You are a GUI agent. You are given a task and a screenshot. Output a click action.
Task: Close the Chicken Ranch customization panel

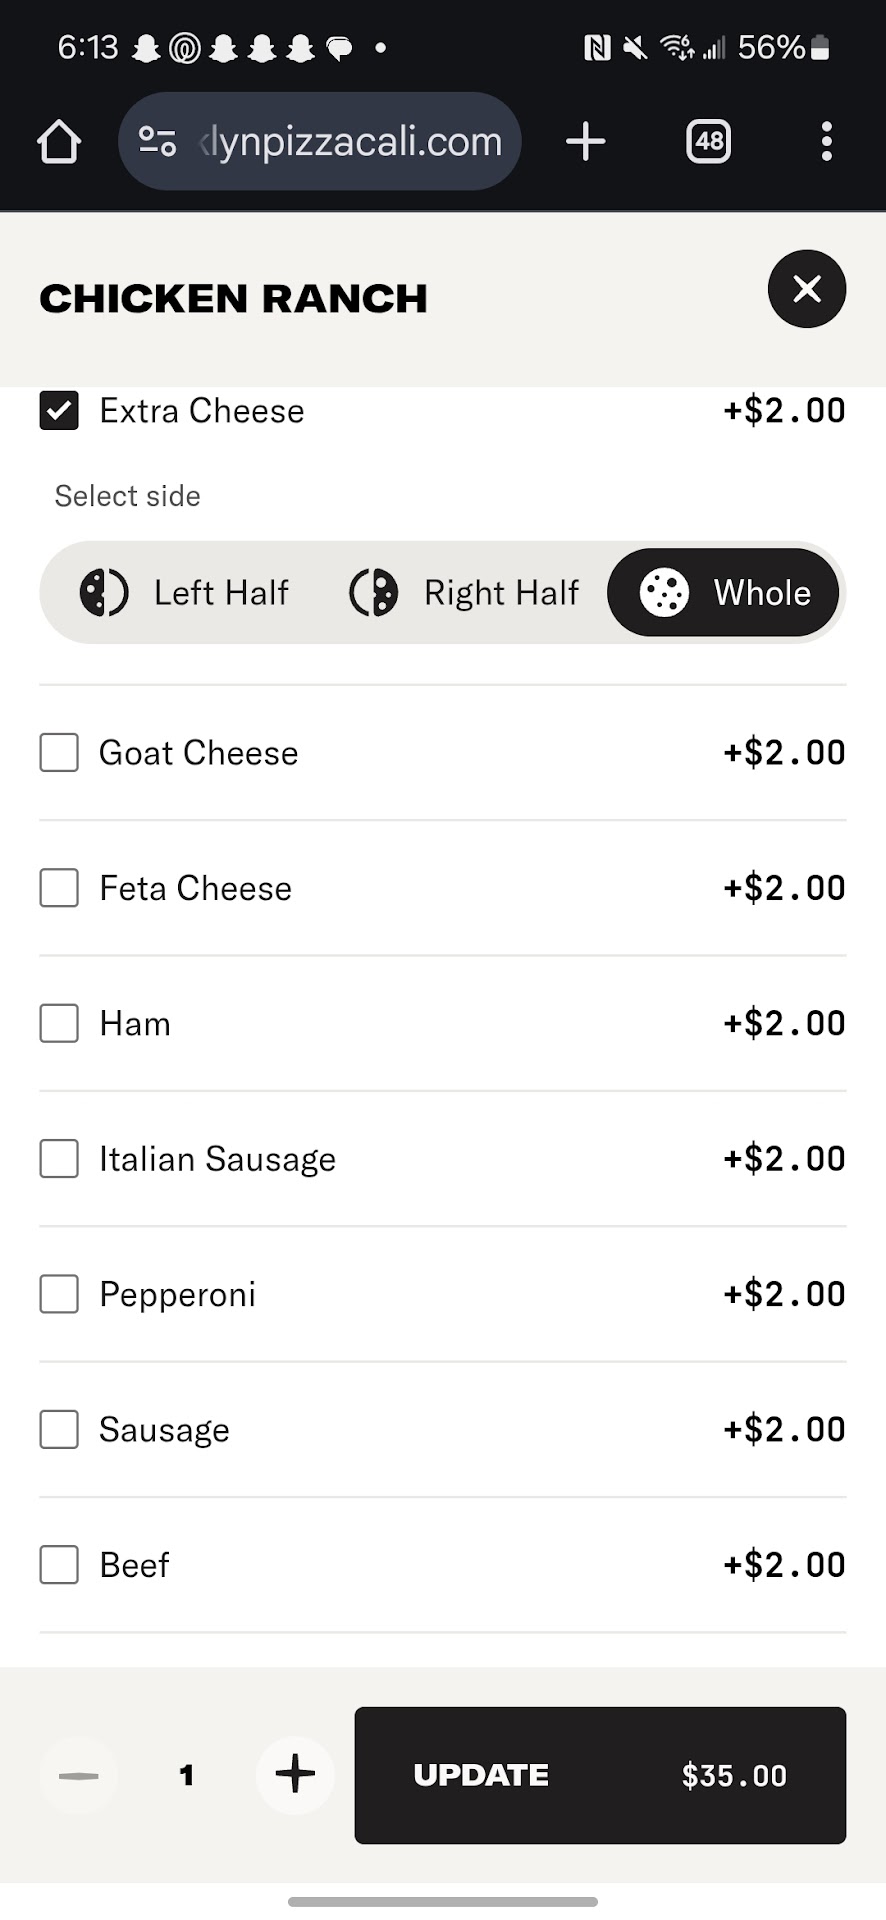(x=806, y=289)
